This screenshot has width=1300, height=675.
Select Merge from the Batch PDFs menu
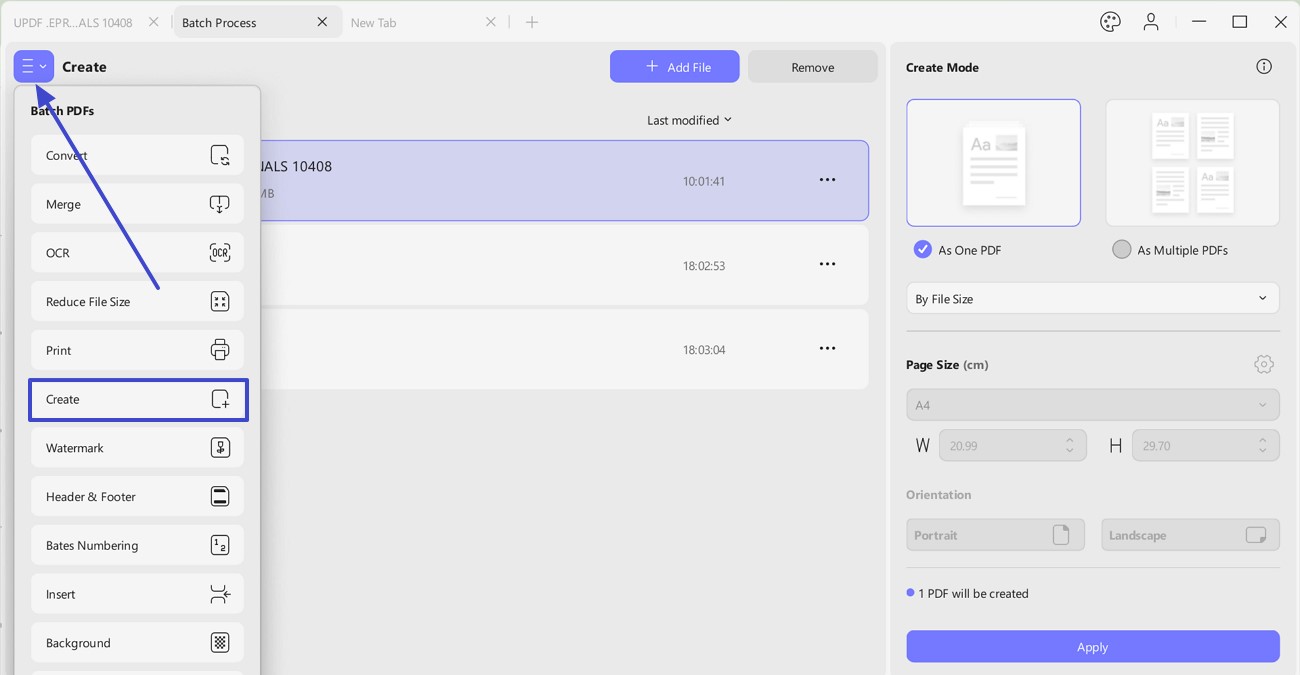(x=137, y=204)
